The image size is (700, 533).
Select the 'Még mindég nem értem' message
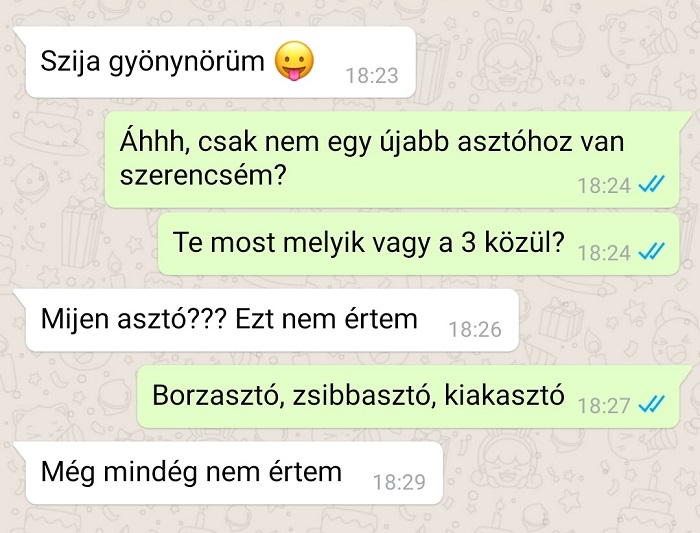[x=229, y=473]
